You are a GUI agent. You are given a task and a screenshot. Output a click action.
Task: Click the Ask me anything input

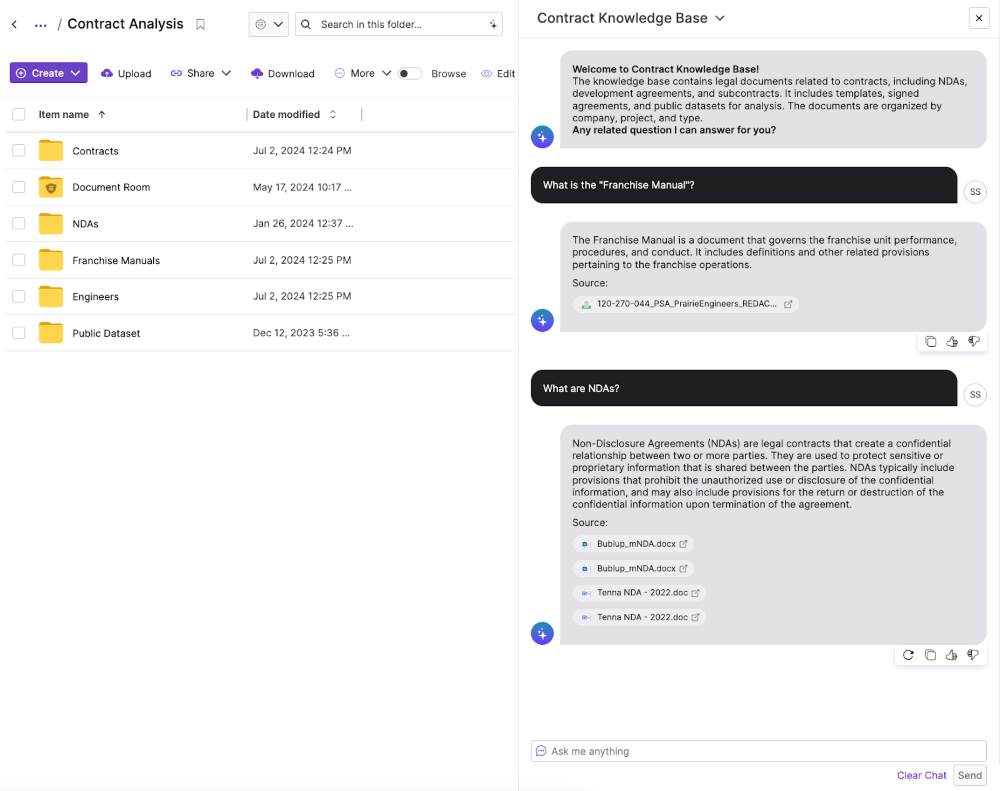pos(758,751)
